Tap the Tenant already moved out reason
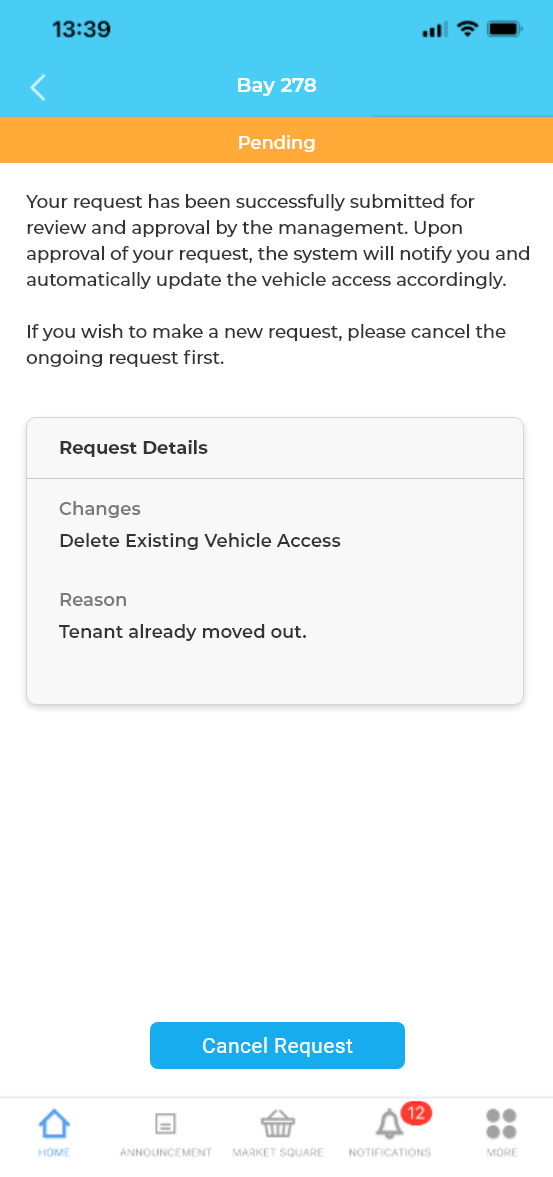The width and height of the screenshot is (553, 1177). pos(183,632)
